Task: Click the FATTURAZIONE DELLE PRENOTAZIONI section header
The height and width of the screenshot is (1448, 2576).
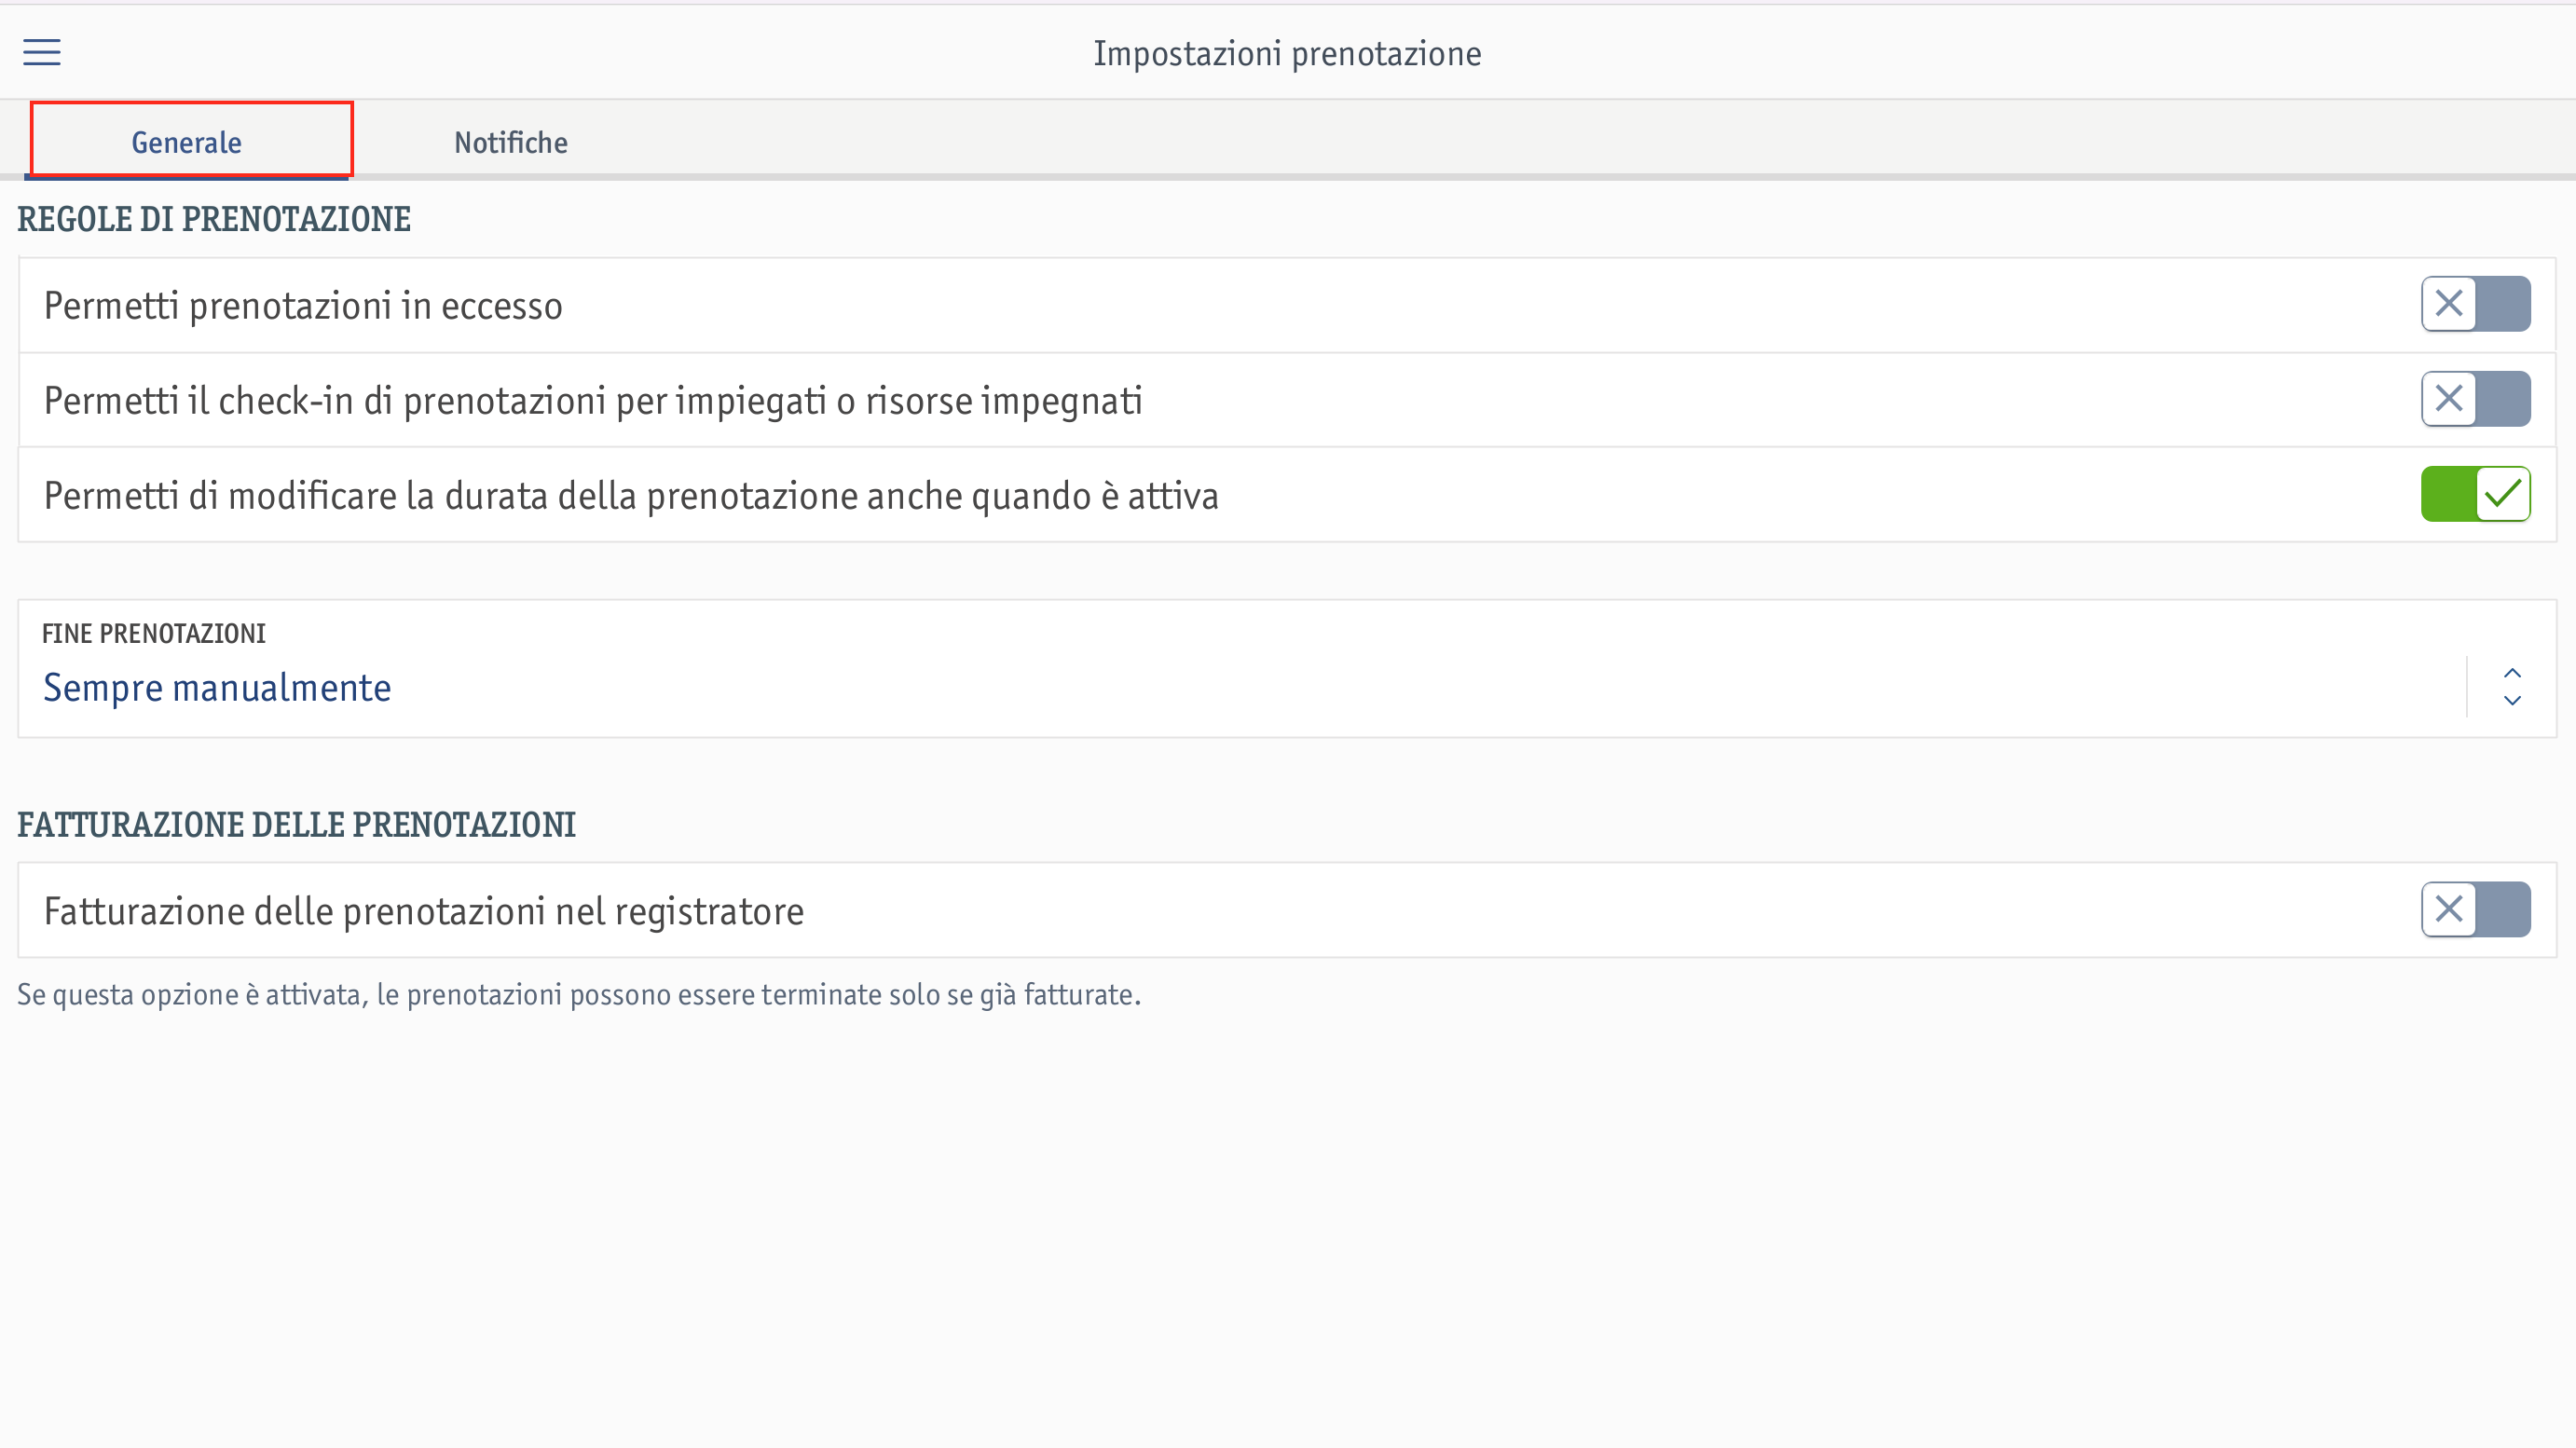Action: pos(297,825)
